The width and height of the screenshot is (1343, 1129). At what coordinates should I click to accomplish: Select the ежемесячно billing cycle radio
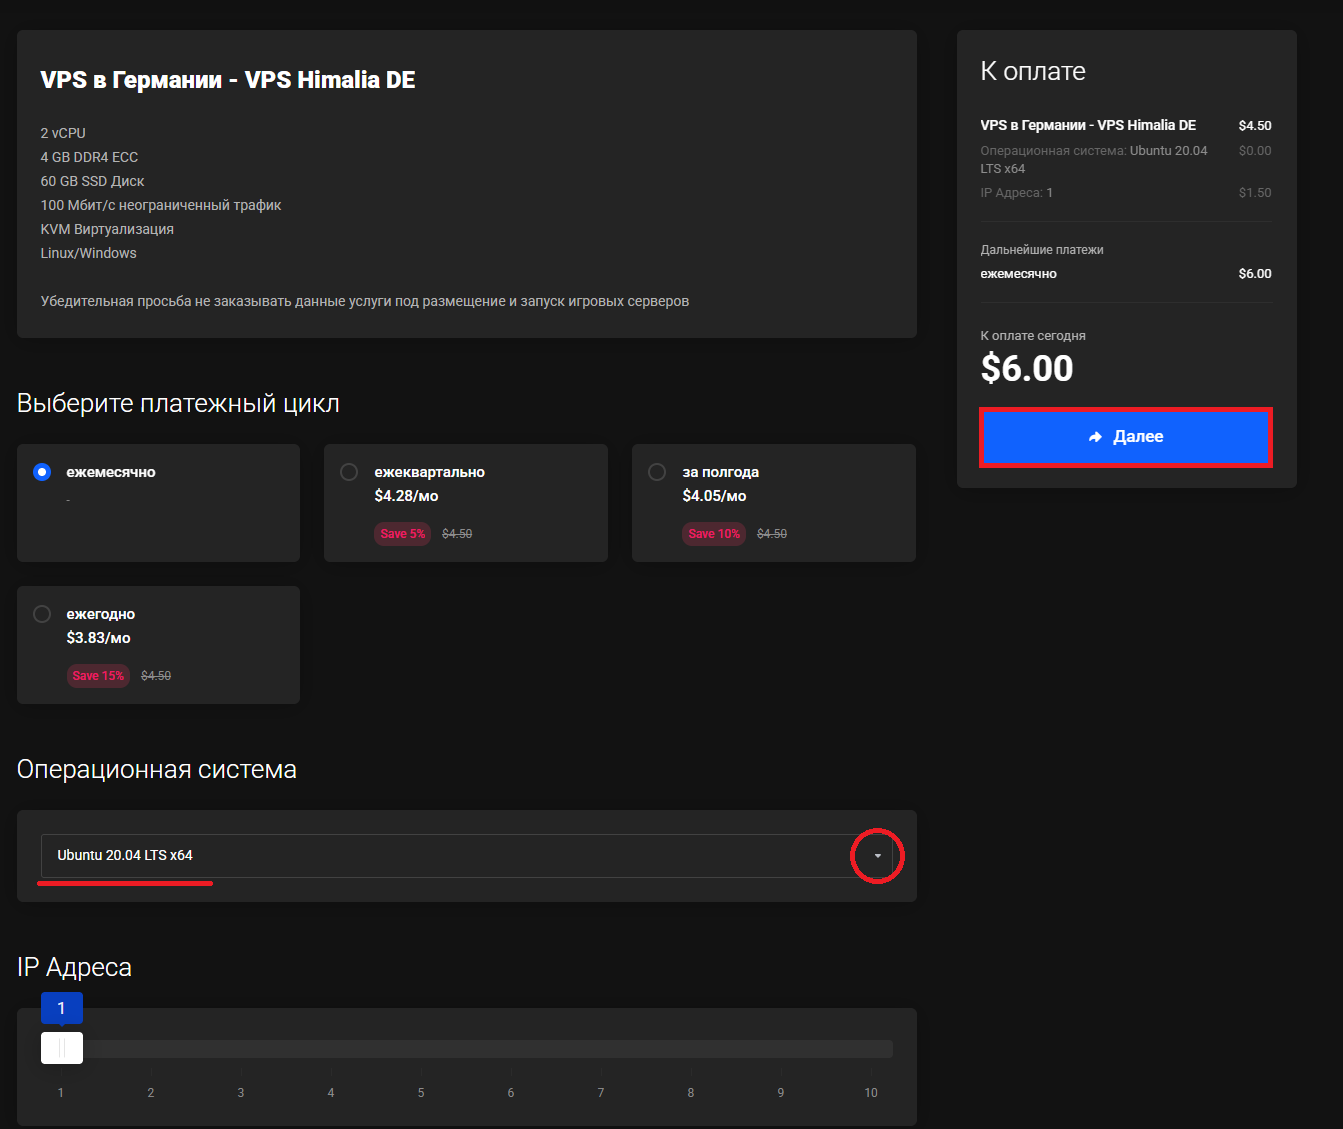tap(42, 472)
